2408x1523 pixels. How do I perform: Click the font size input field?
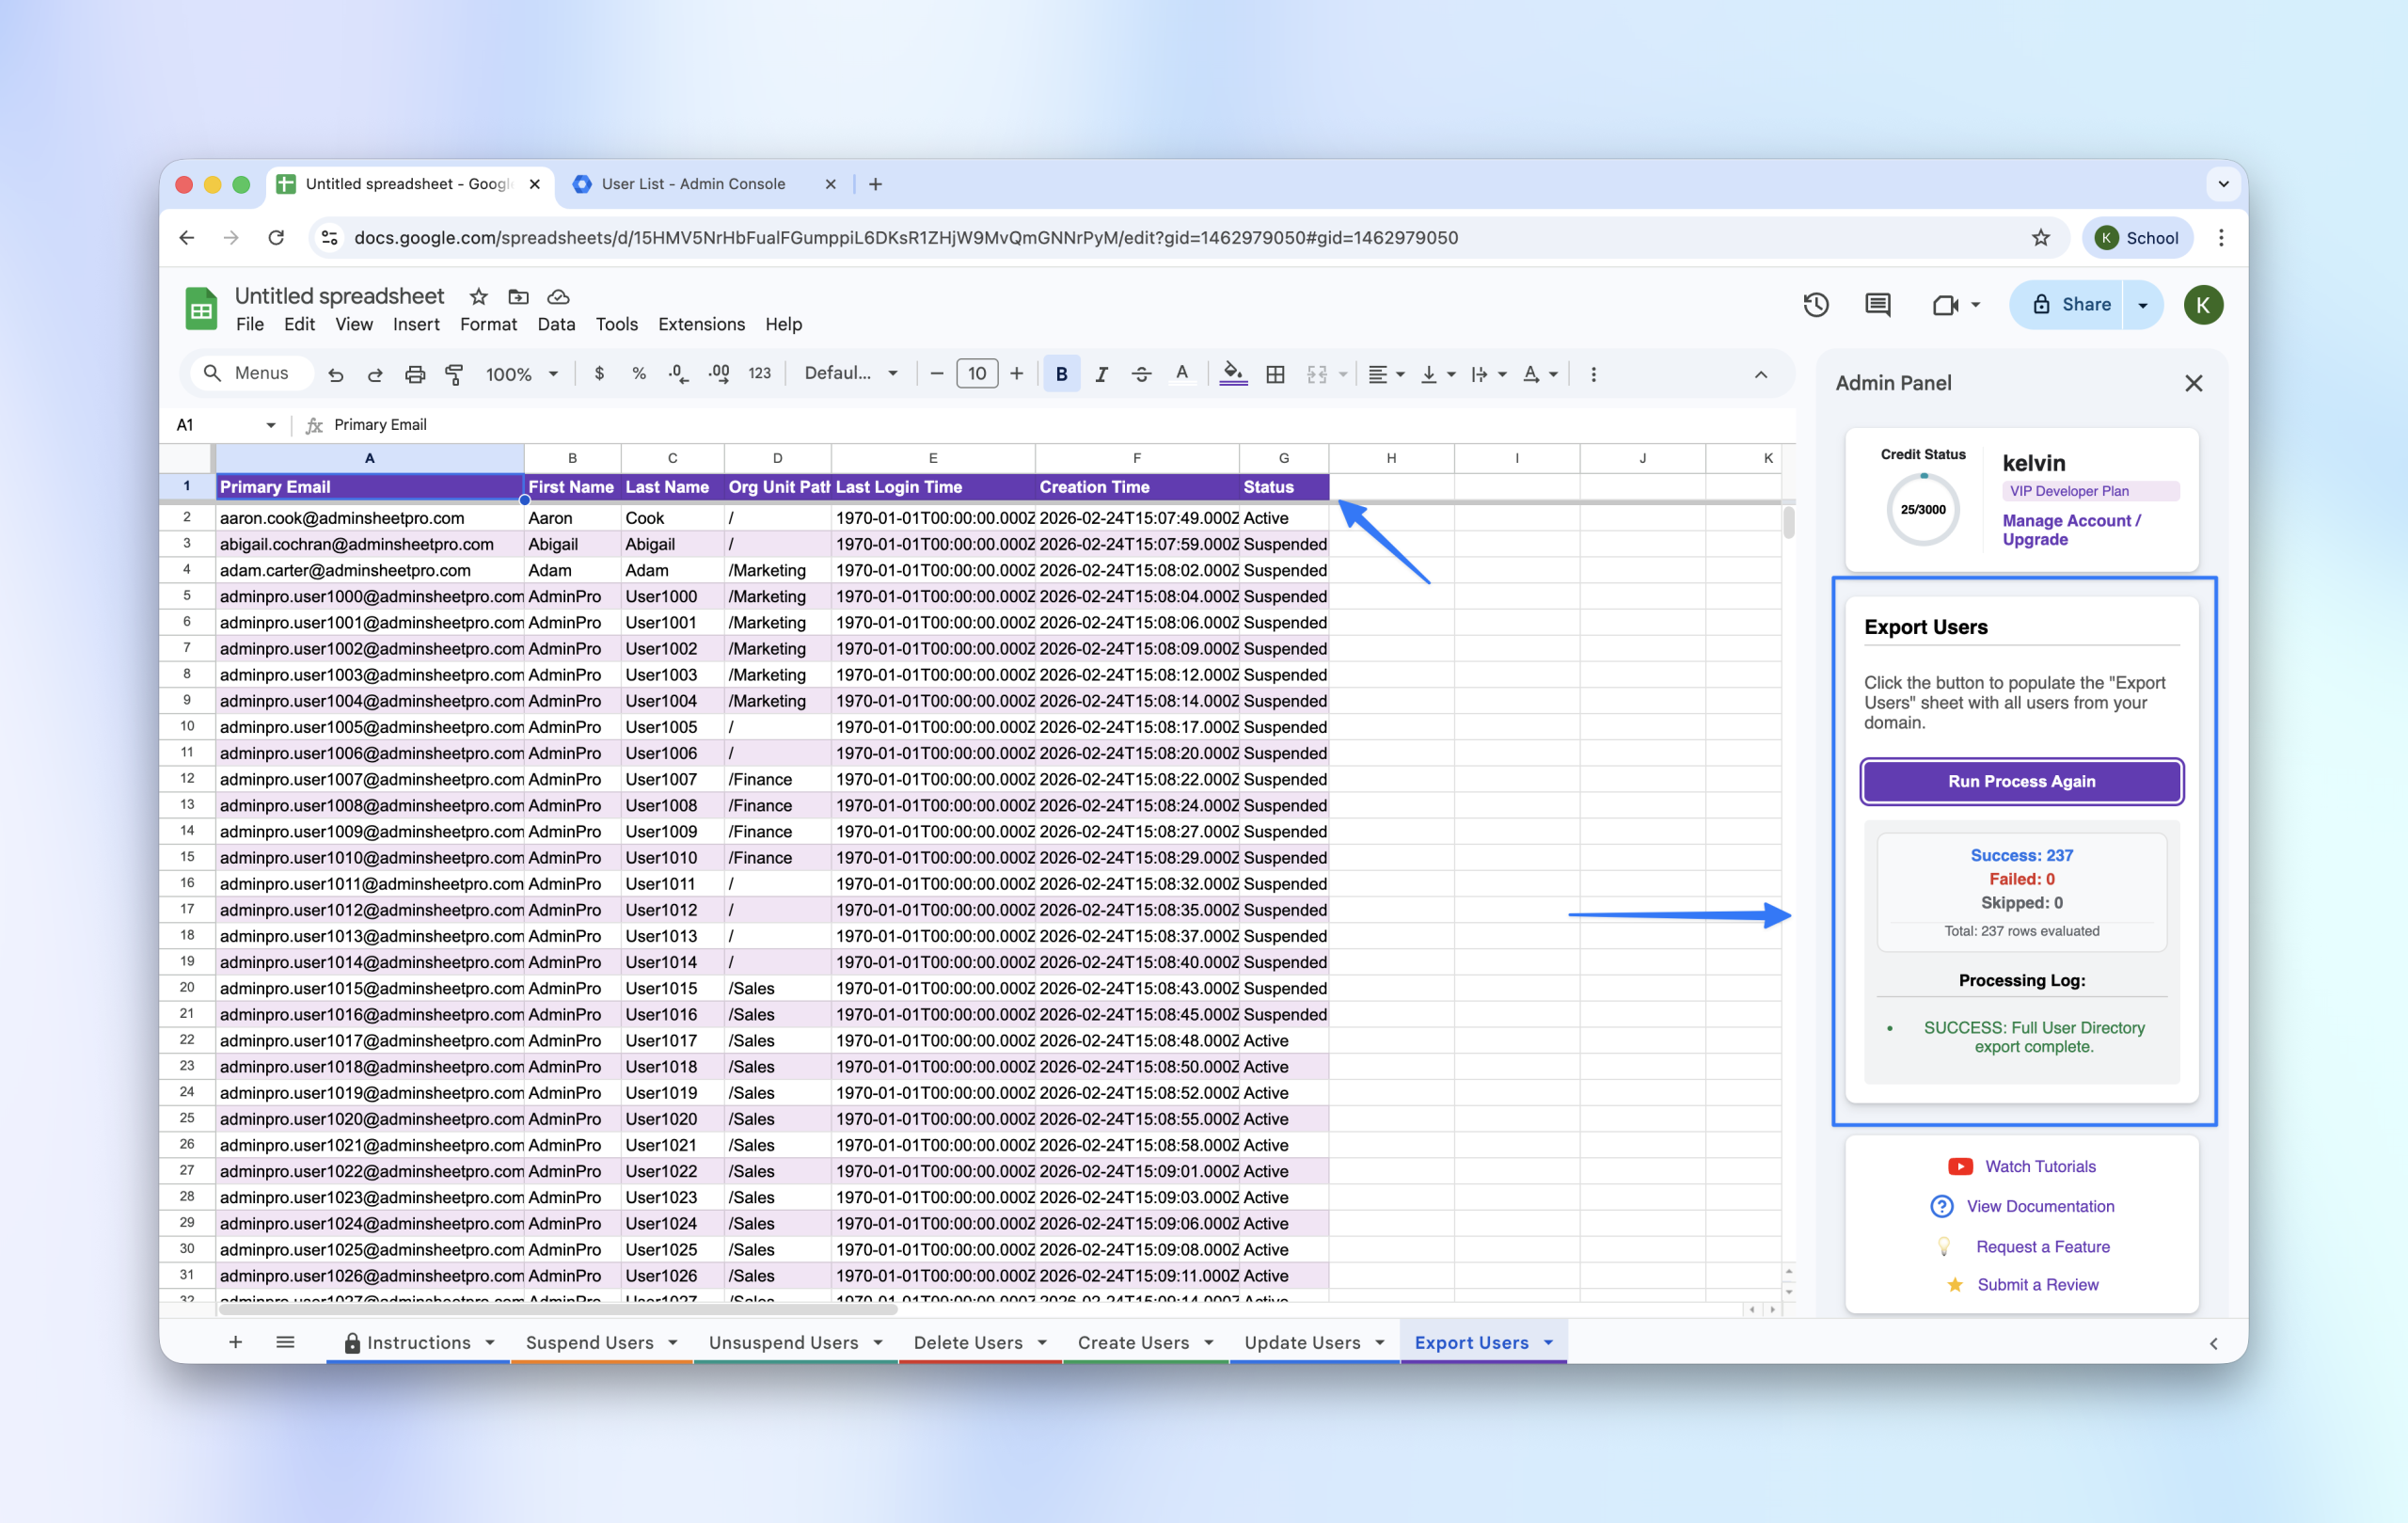coord(976,374)
